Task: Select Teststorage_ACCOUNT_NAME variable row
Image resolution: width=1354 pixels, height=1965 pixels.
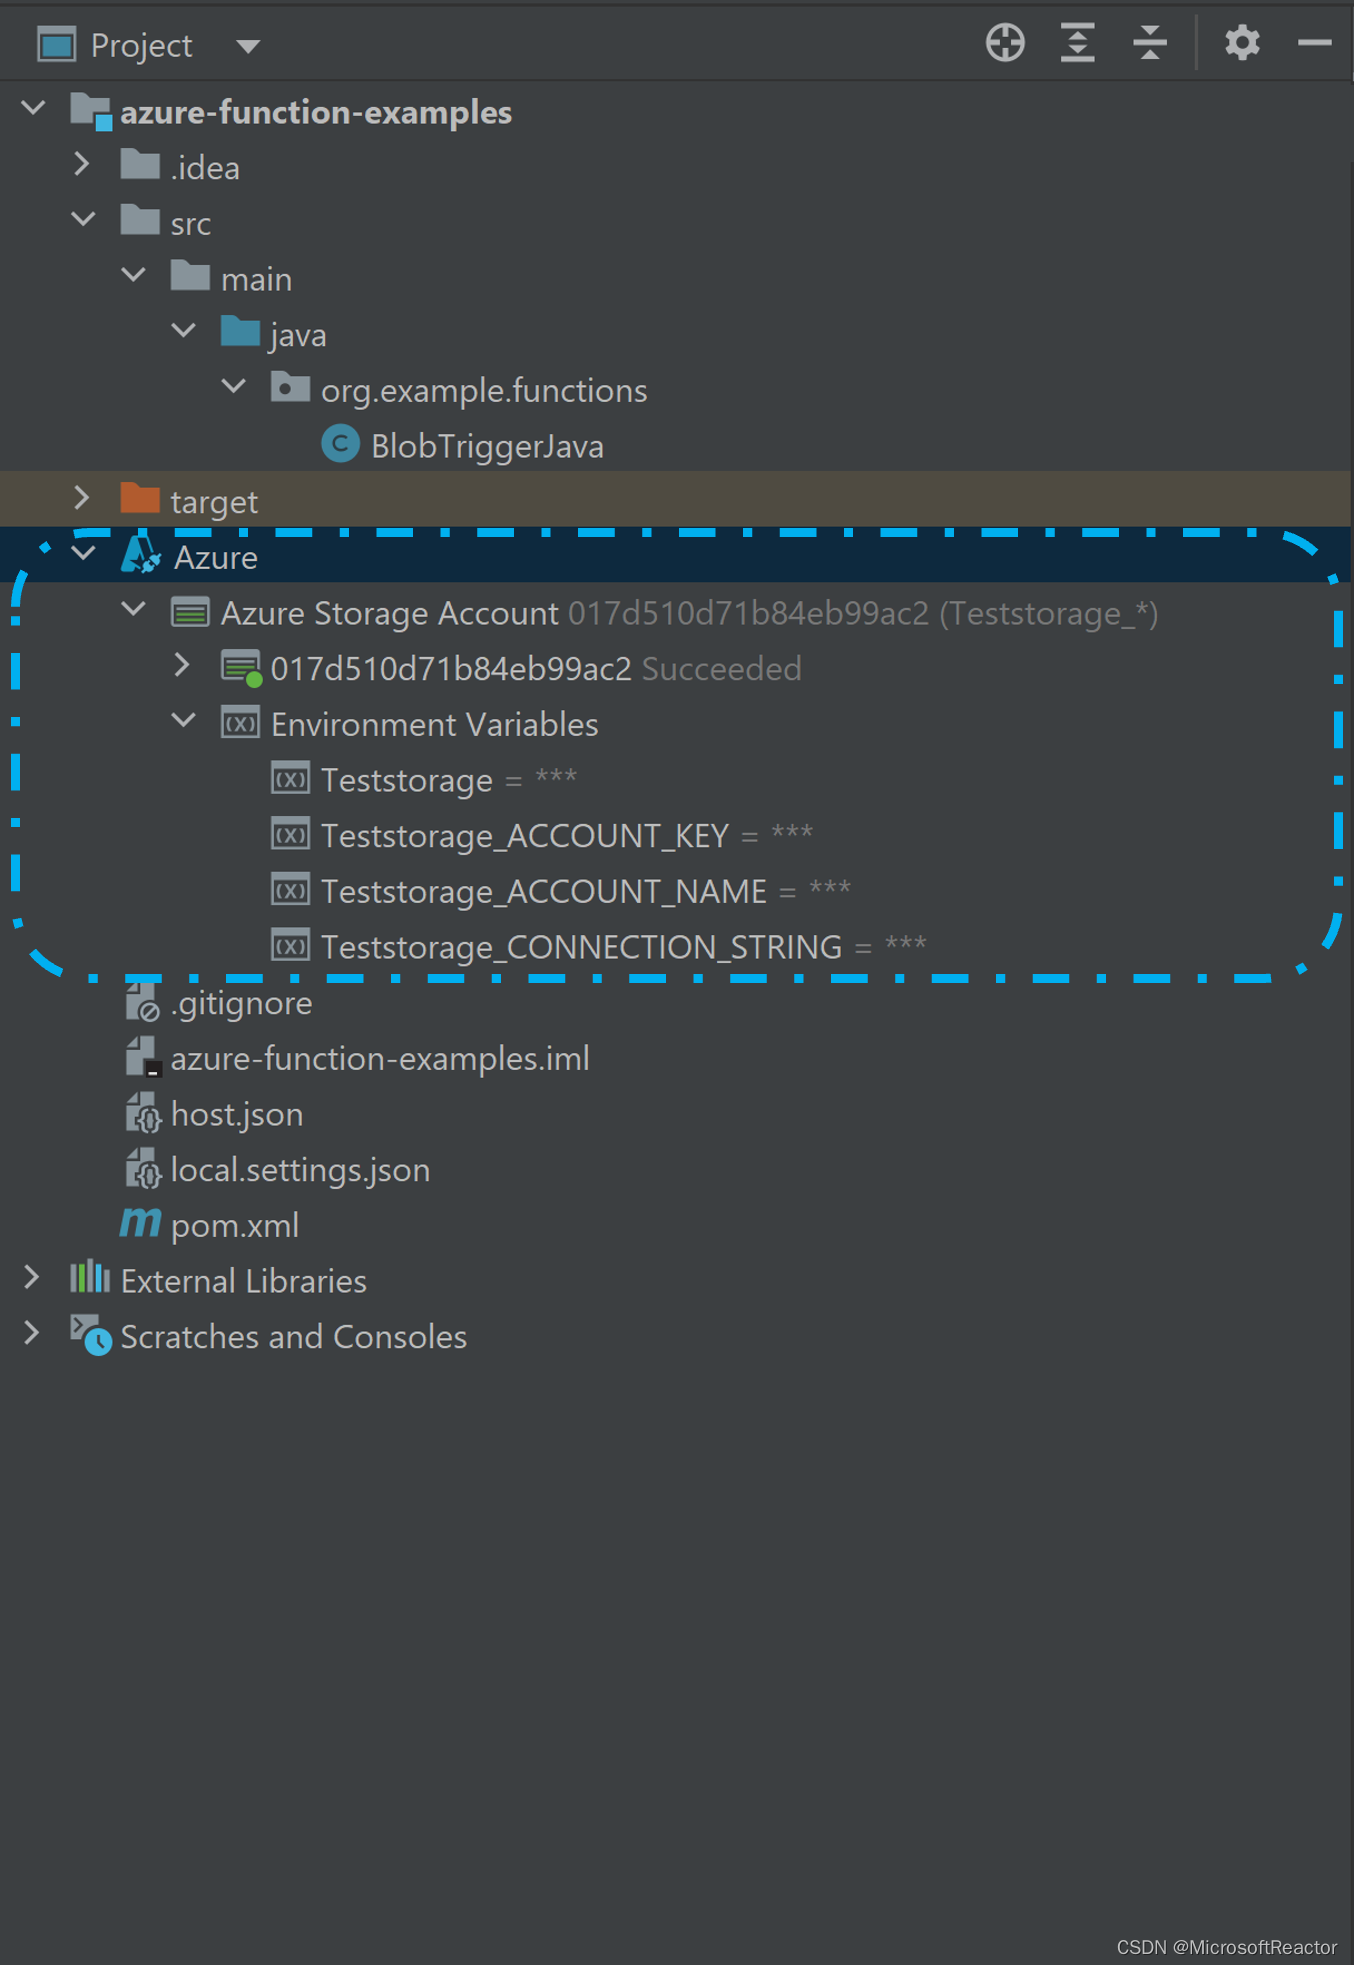Action: (x=561, y=891)
